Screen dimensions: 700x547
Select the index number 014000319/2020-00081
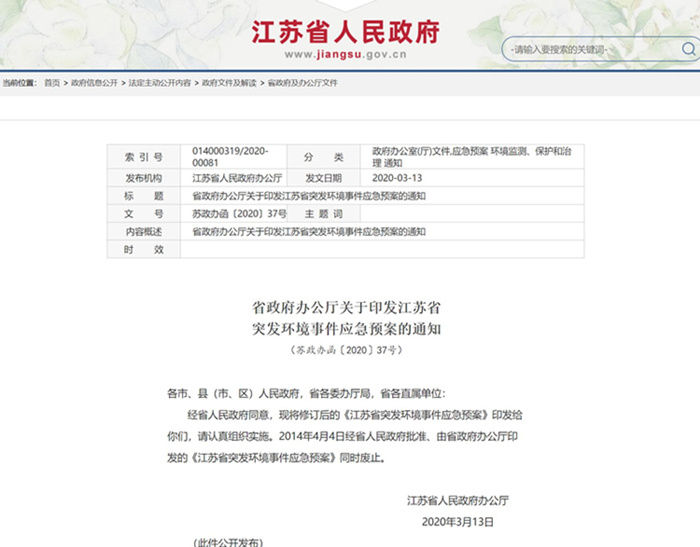(x=230, y=157)
